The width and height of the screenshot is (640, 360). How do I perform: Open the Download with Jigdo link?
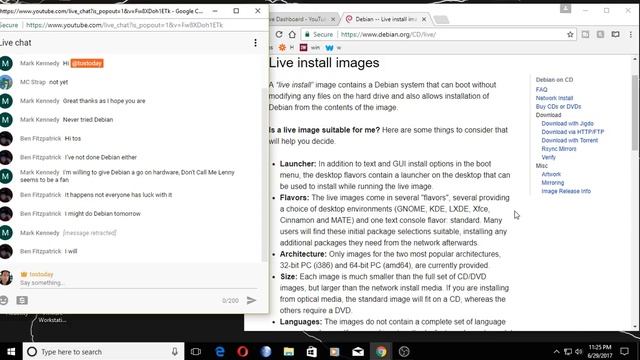567,123
